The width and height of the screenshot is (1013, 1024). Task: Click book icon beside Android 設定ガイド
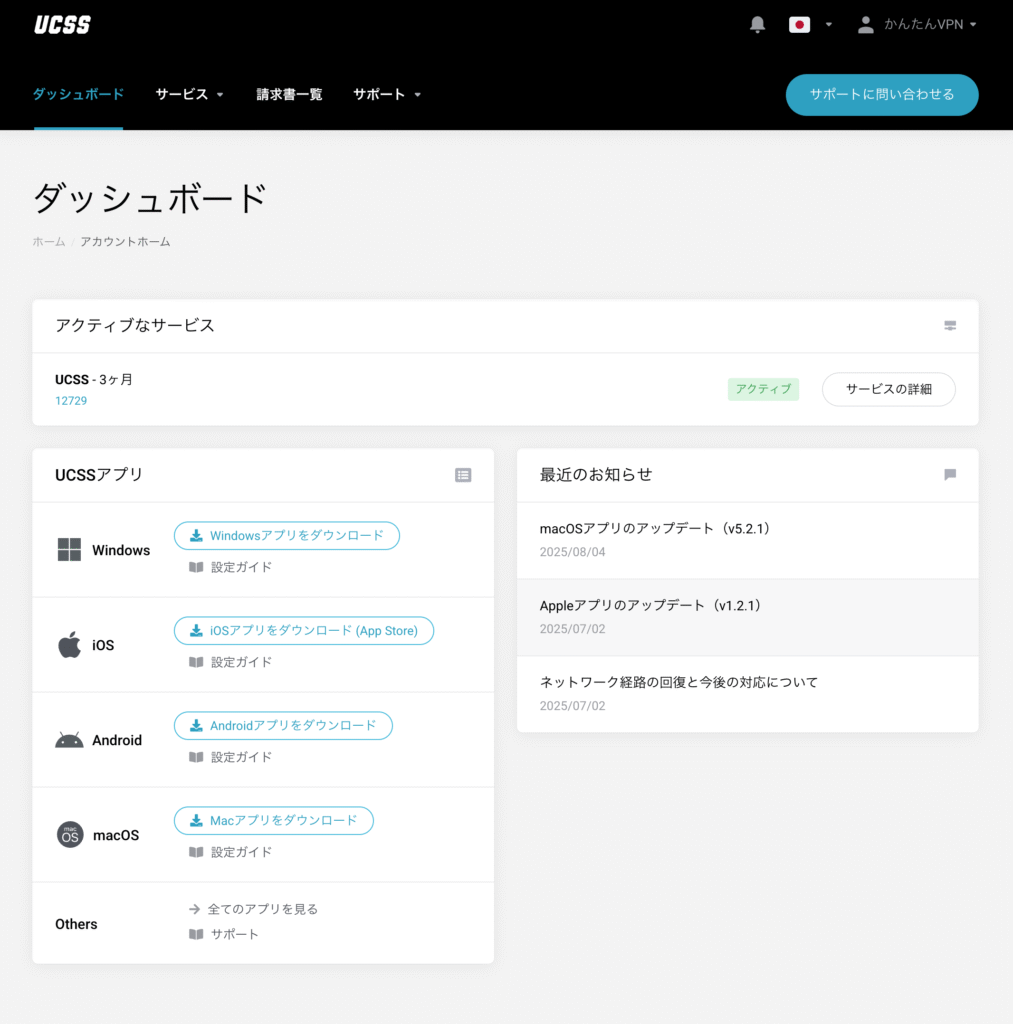point(196,758)
